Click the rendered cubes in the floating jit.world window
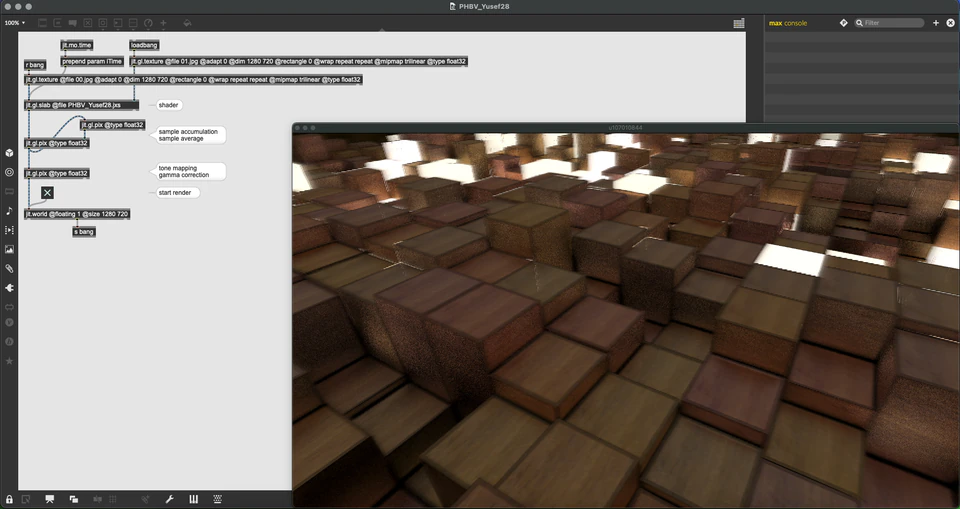The width and height of the screenshot is (960, 509). (x=626, y=320)
